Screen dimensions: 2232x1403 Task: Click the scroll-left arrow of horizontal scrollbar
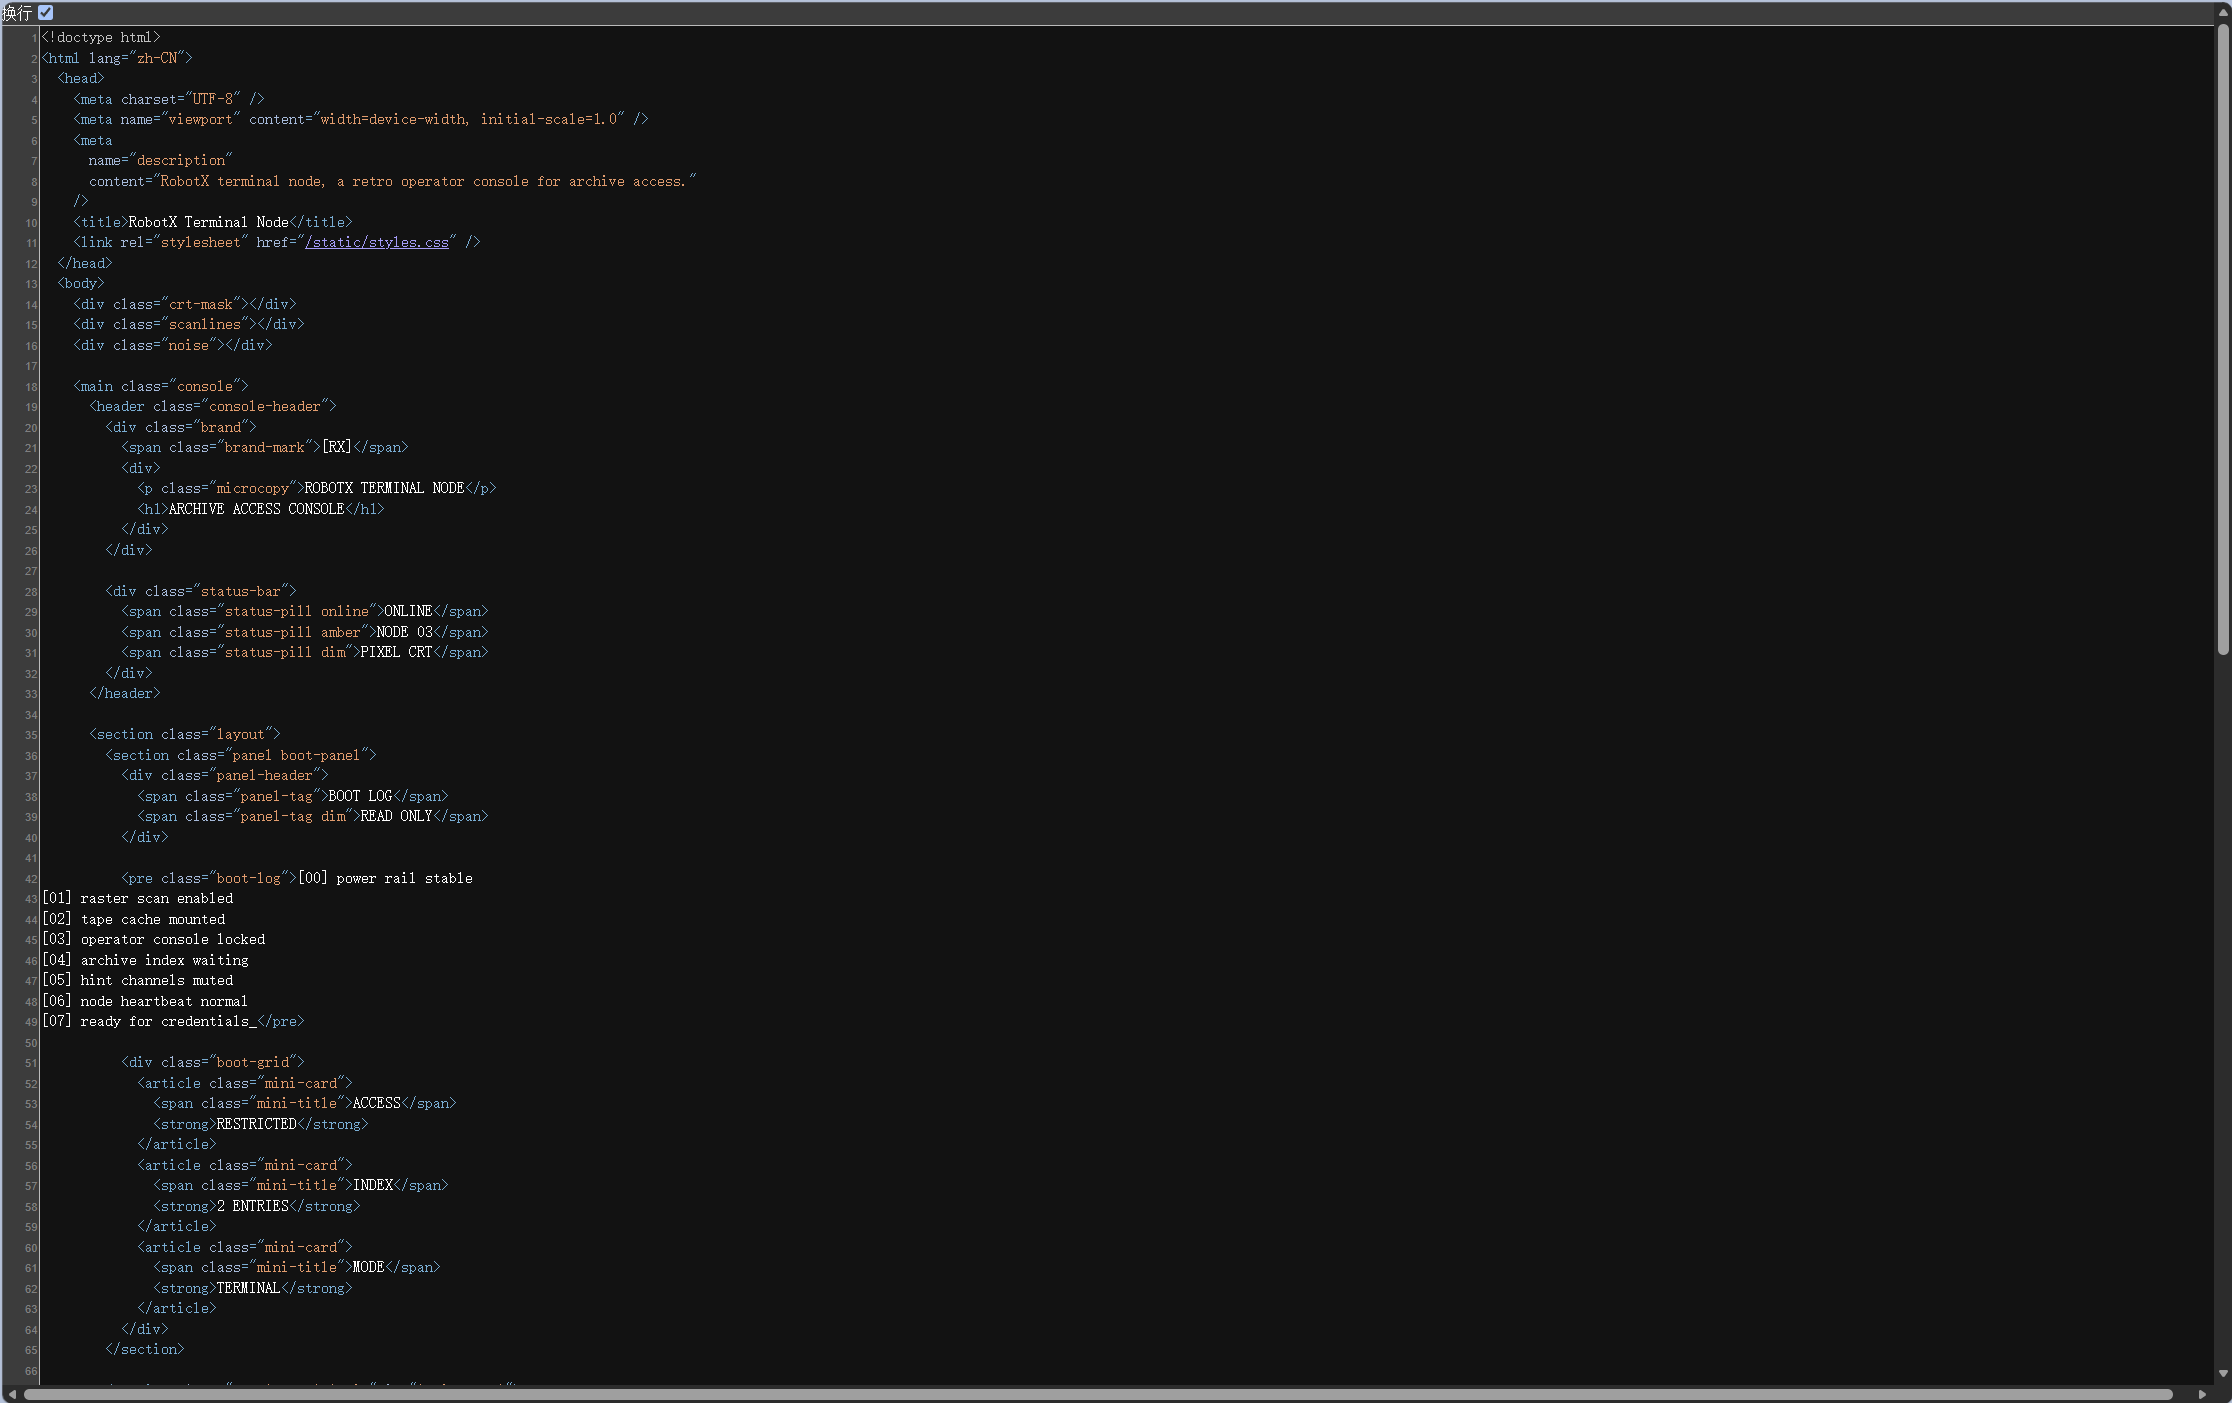pos(11,1394)
